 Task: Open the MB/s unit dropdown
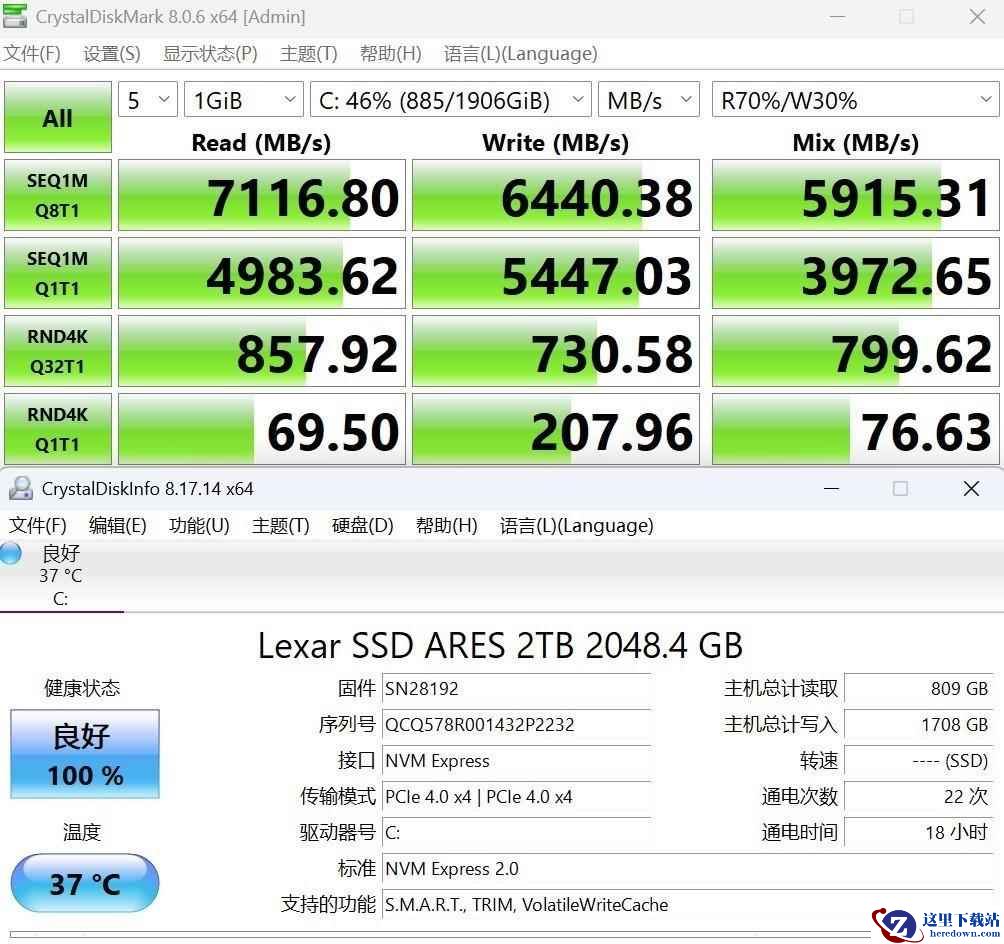click(649, 100)
